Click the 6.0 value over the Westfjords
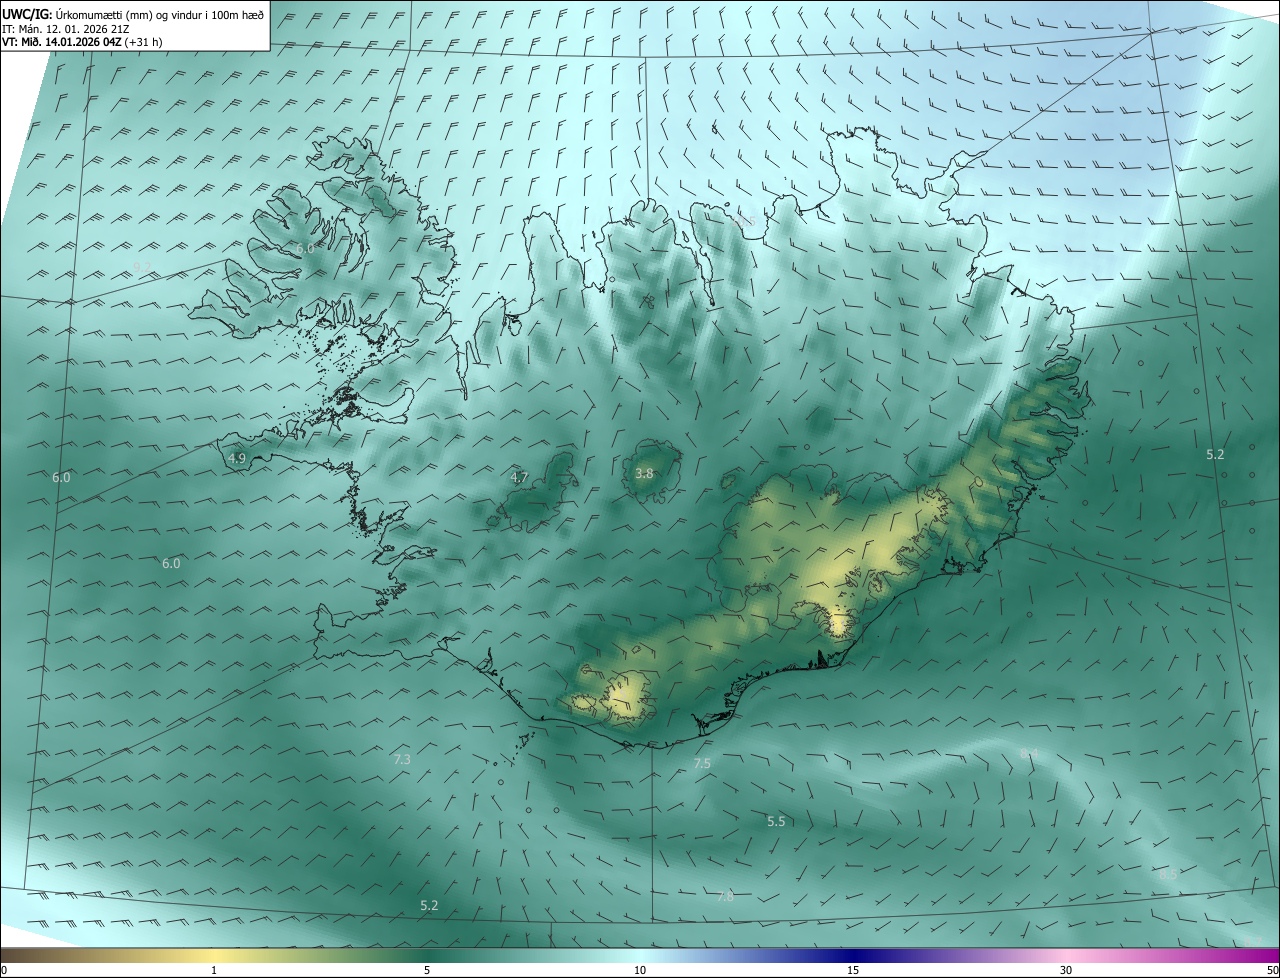The height and width of the screenshot is (978, 1280). point(305,247)
